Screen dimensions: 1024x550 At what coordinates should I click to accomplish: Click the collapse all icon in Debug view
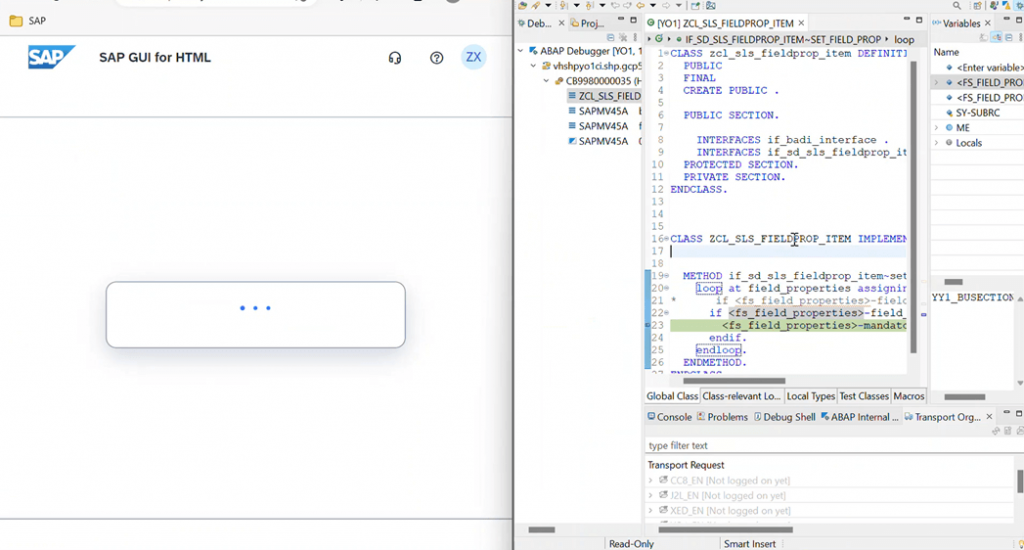(x=611, y=38)
